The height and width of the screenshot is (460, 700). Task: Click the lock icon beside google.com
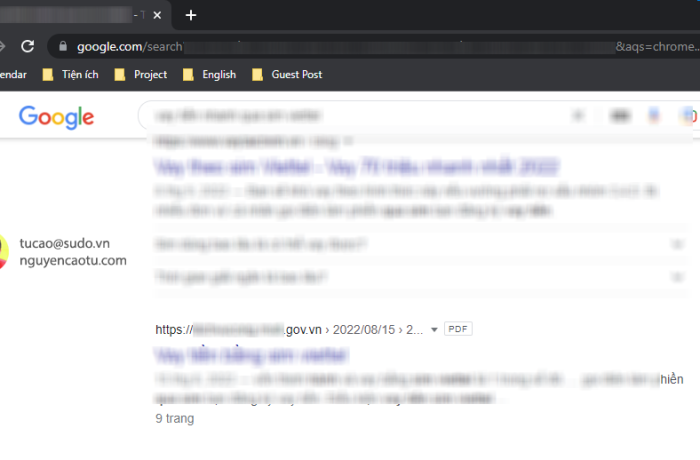coord(63,47)
